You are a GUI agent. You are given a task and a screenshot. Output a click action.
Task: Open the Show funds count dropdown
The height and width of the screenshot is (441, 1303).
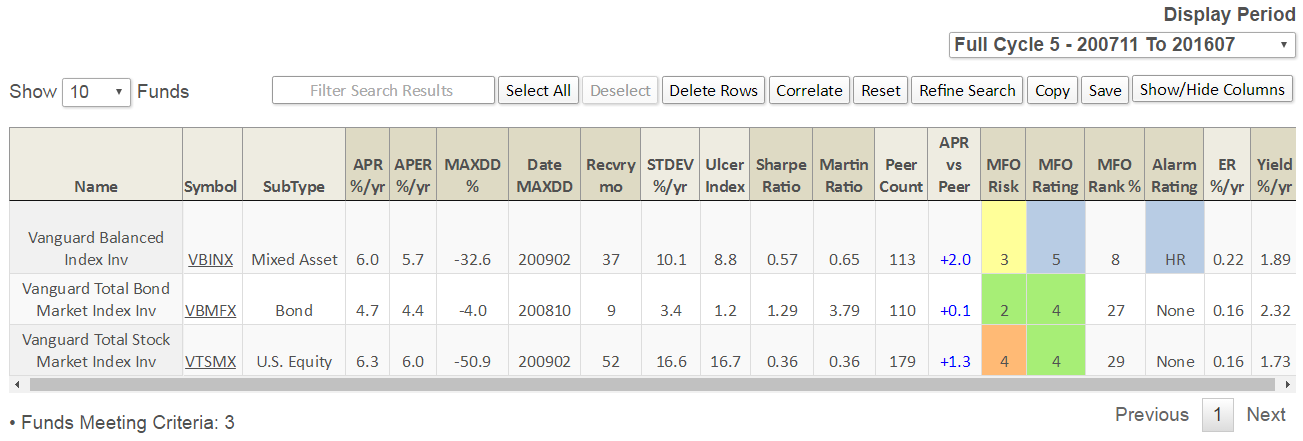(x=97, y=92)
